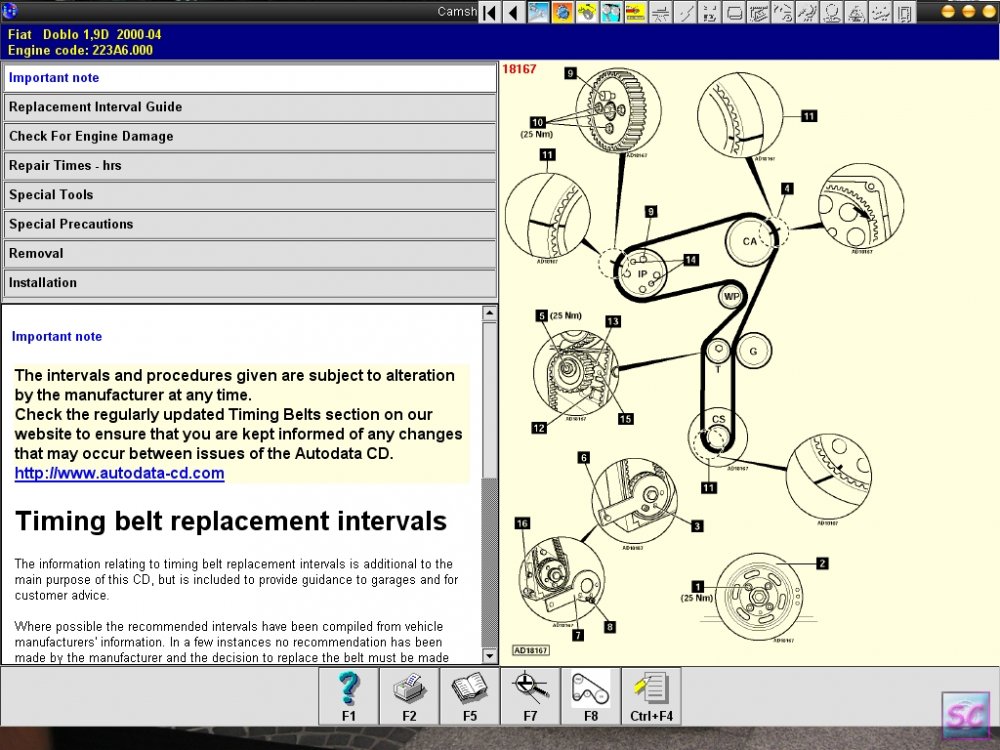Click the SC logo at bottom right
Image resolution: width=1000 pixels, height=750 pixels.
(966, 717)
